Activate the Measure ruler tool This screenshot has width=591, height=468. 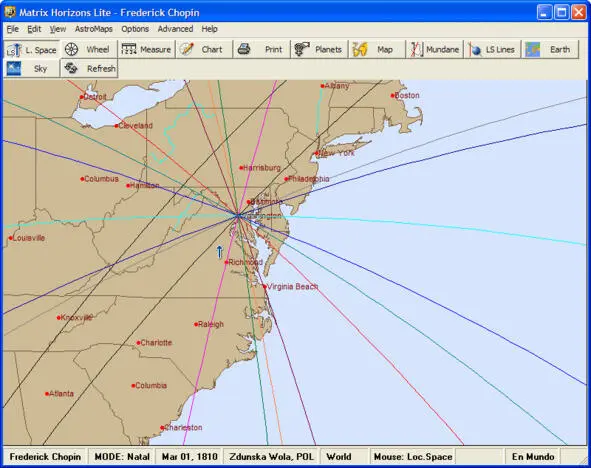coord(129,49)
